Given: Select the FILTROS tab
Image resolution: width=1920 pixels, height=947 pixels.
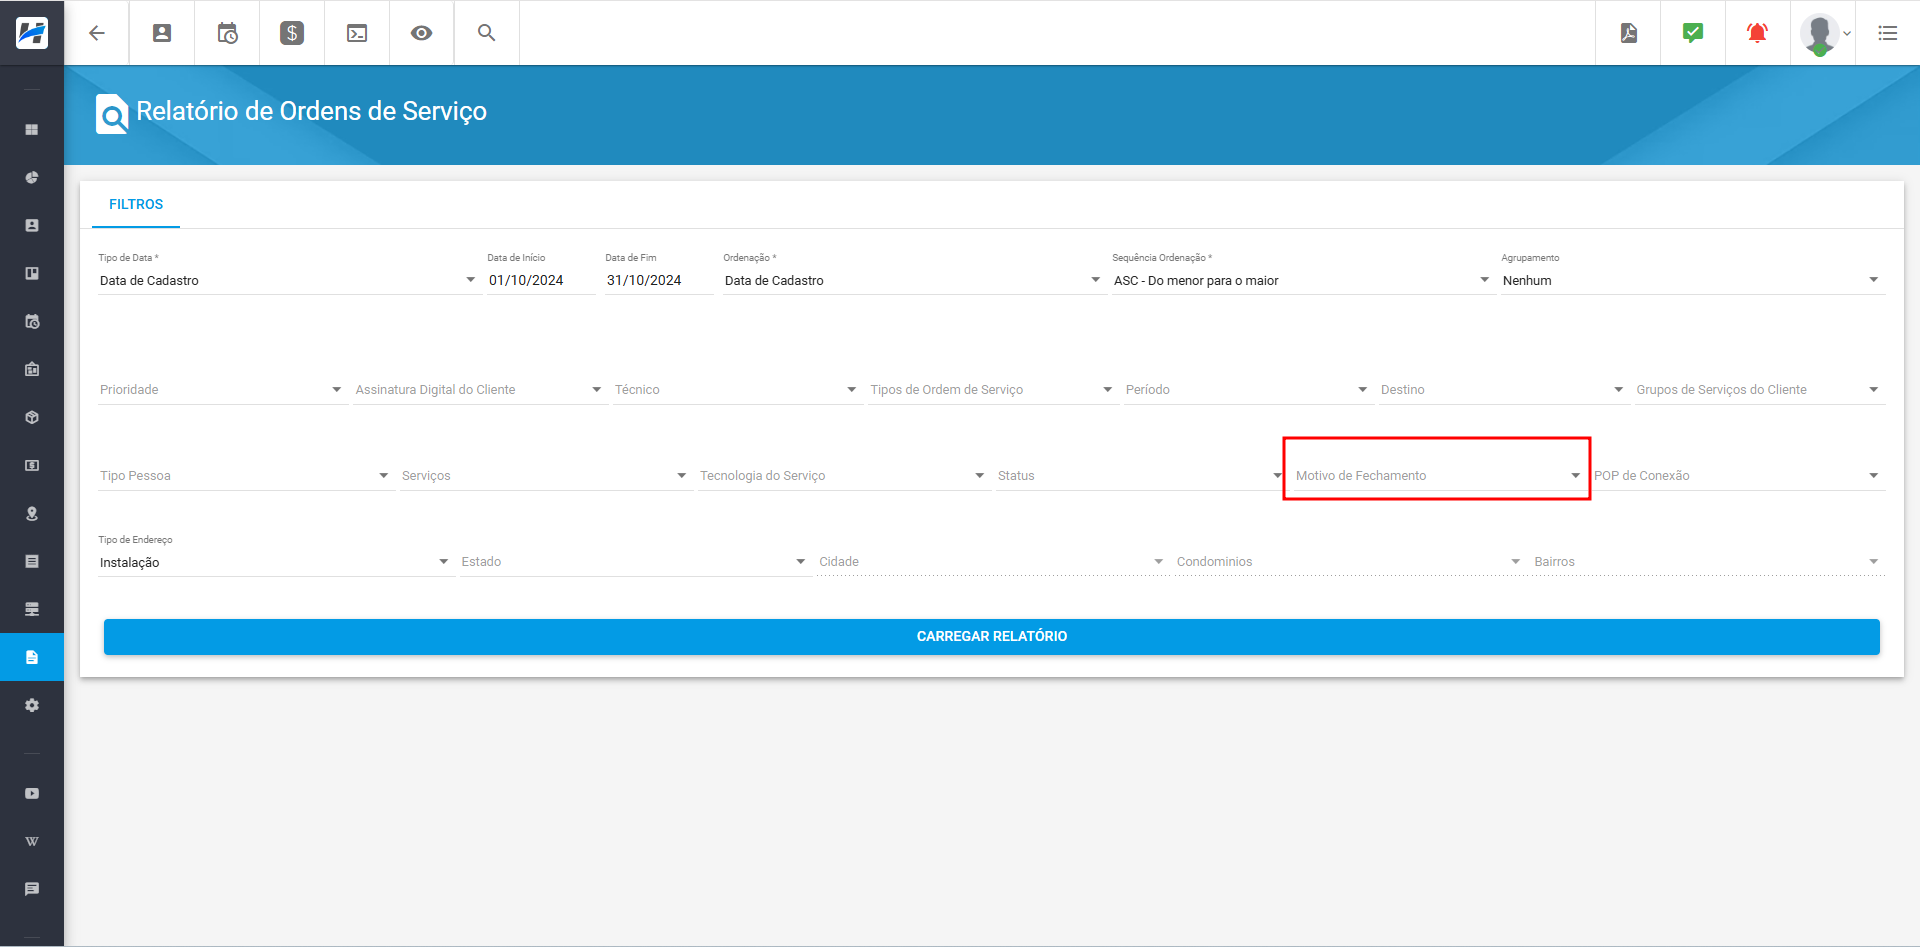Looking at the screenshot, I should (136, 204).
